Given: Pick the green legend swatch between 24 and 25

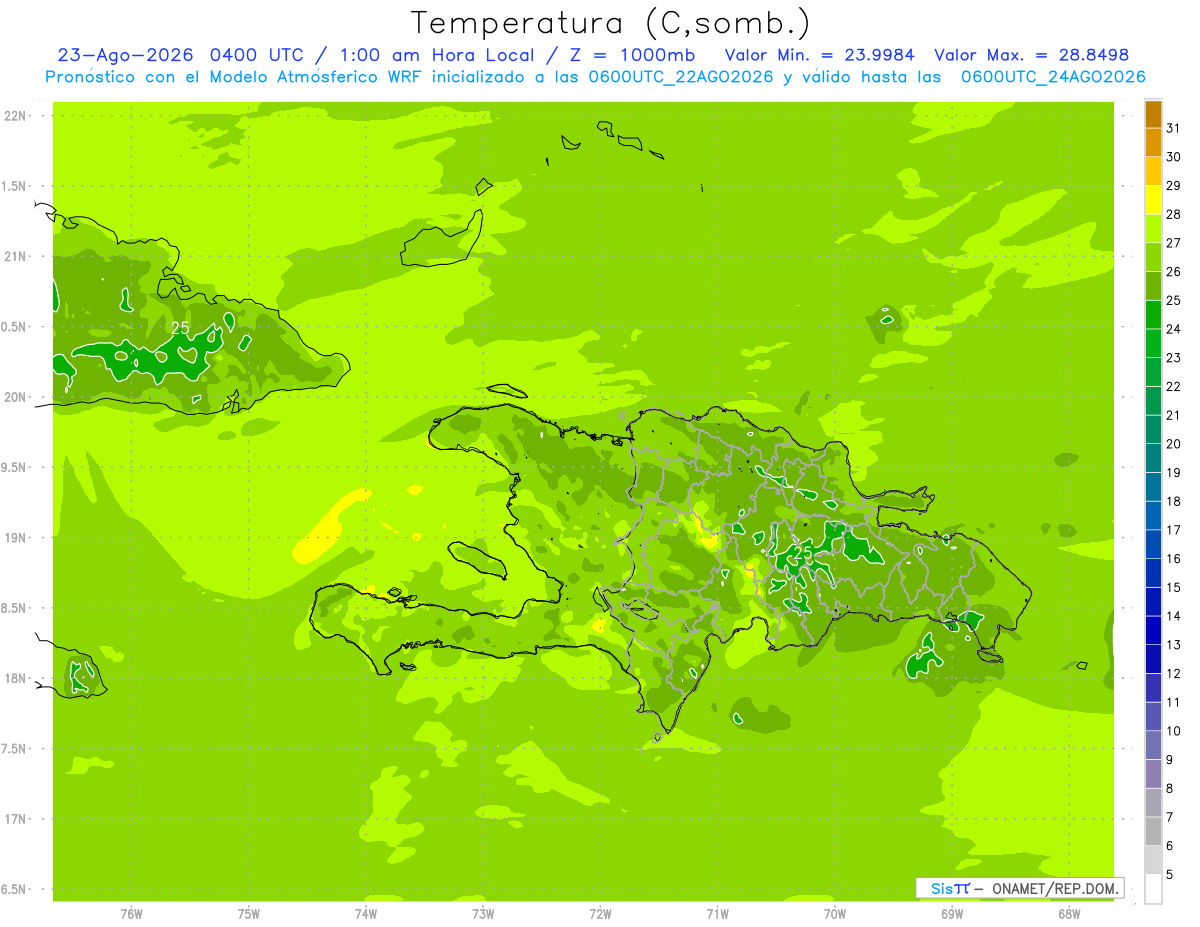Looking at the screenshot, I should click(x=1153, y=315).
